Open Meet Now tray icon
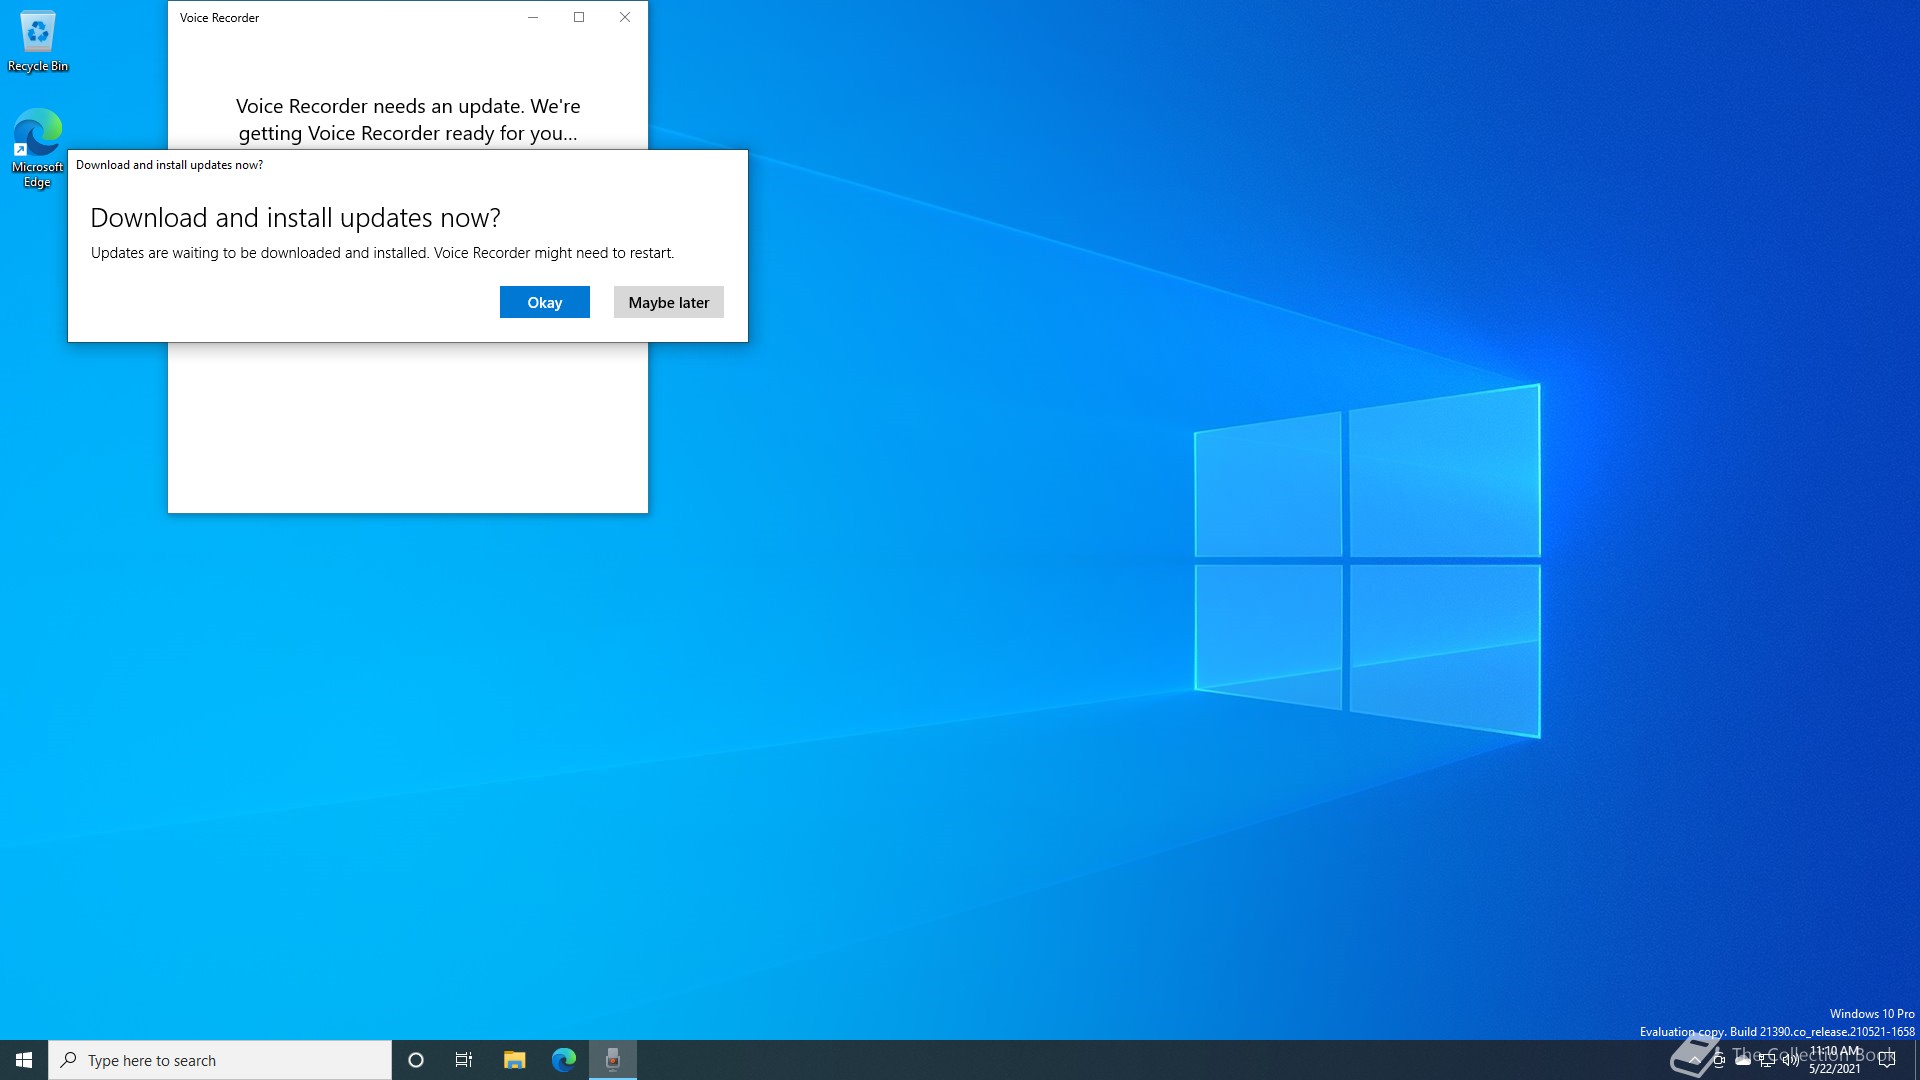This screenshot has width=1920, height=1080. pos(1718,1060)
